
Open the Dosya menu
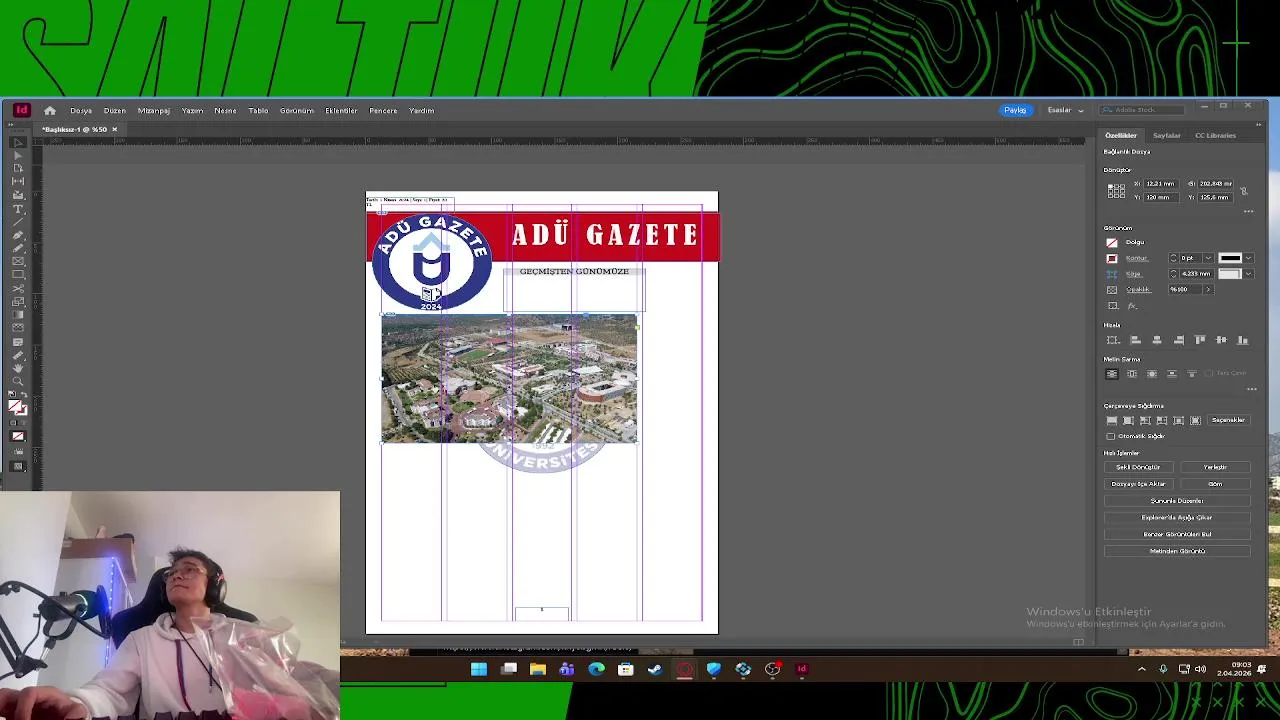pyautogui.click(x=81, y=111)
